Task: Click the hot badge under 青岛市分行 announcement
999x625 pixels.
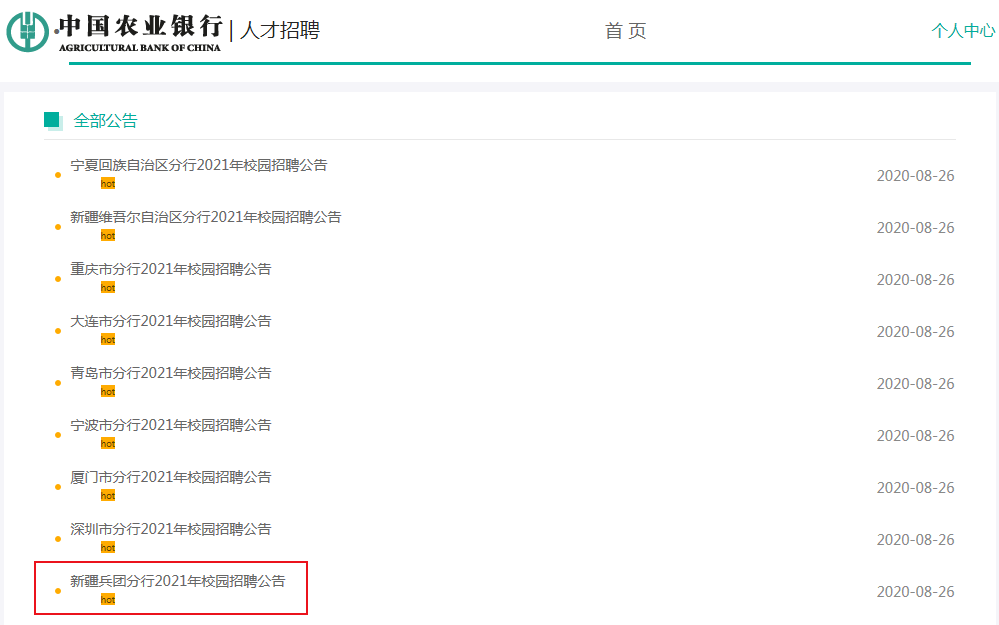Action: coord(108,392)
